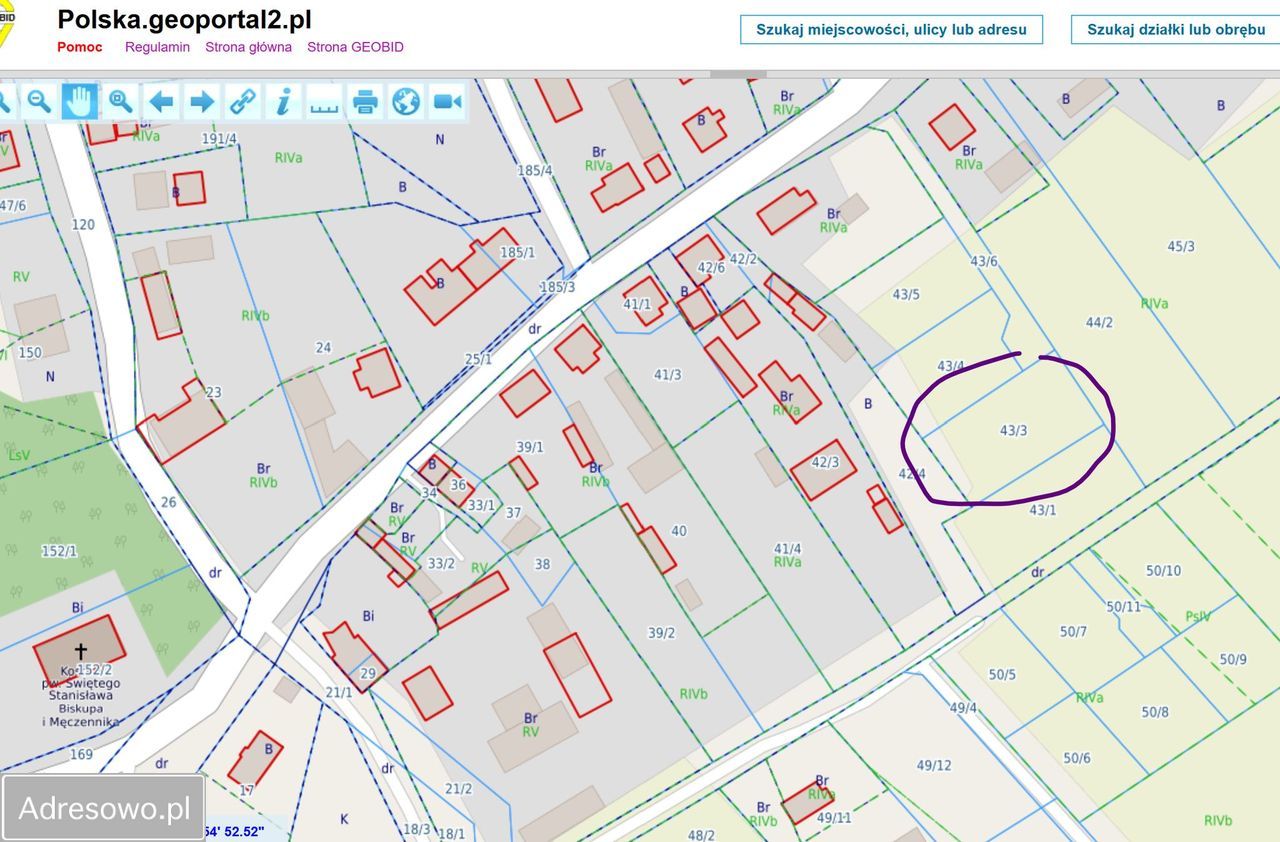Go to next map view arrow
Image resolution: width=1280 pixels, height=842 pixels.
(x=202, y=101)
